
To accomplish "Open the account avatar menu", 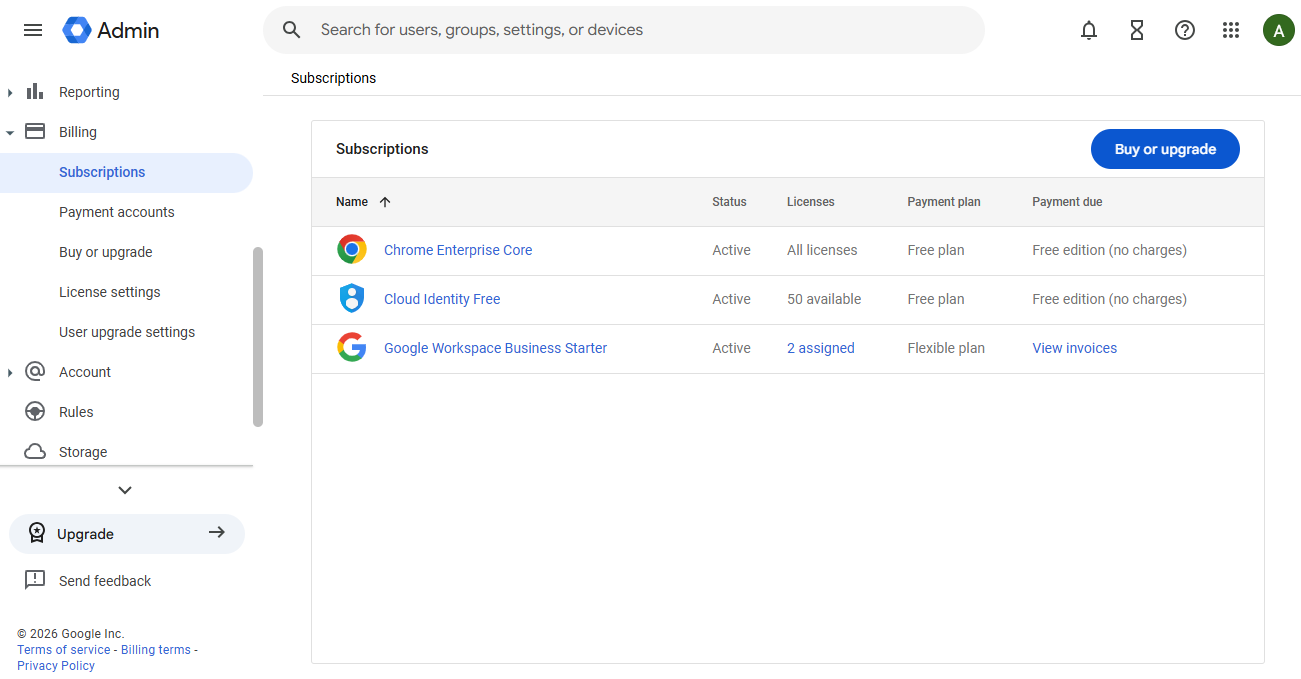I will pyautogui.click(x=1279, y=30).
